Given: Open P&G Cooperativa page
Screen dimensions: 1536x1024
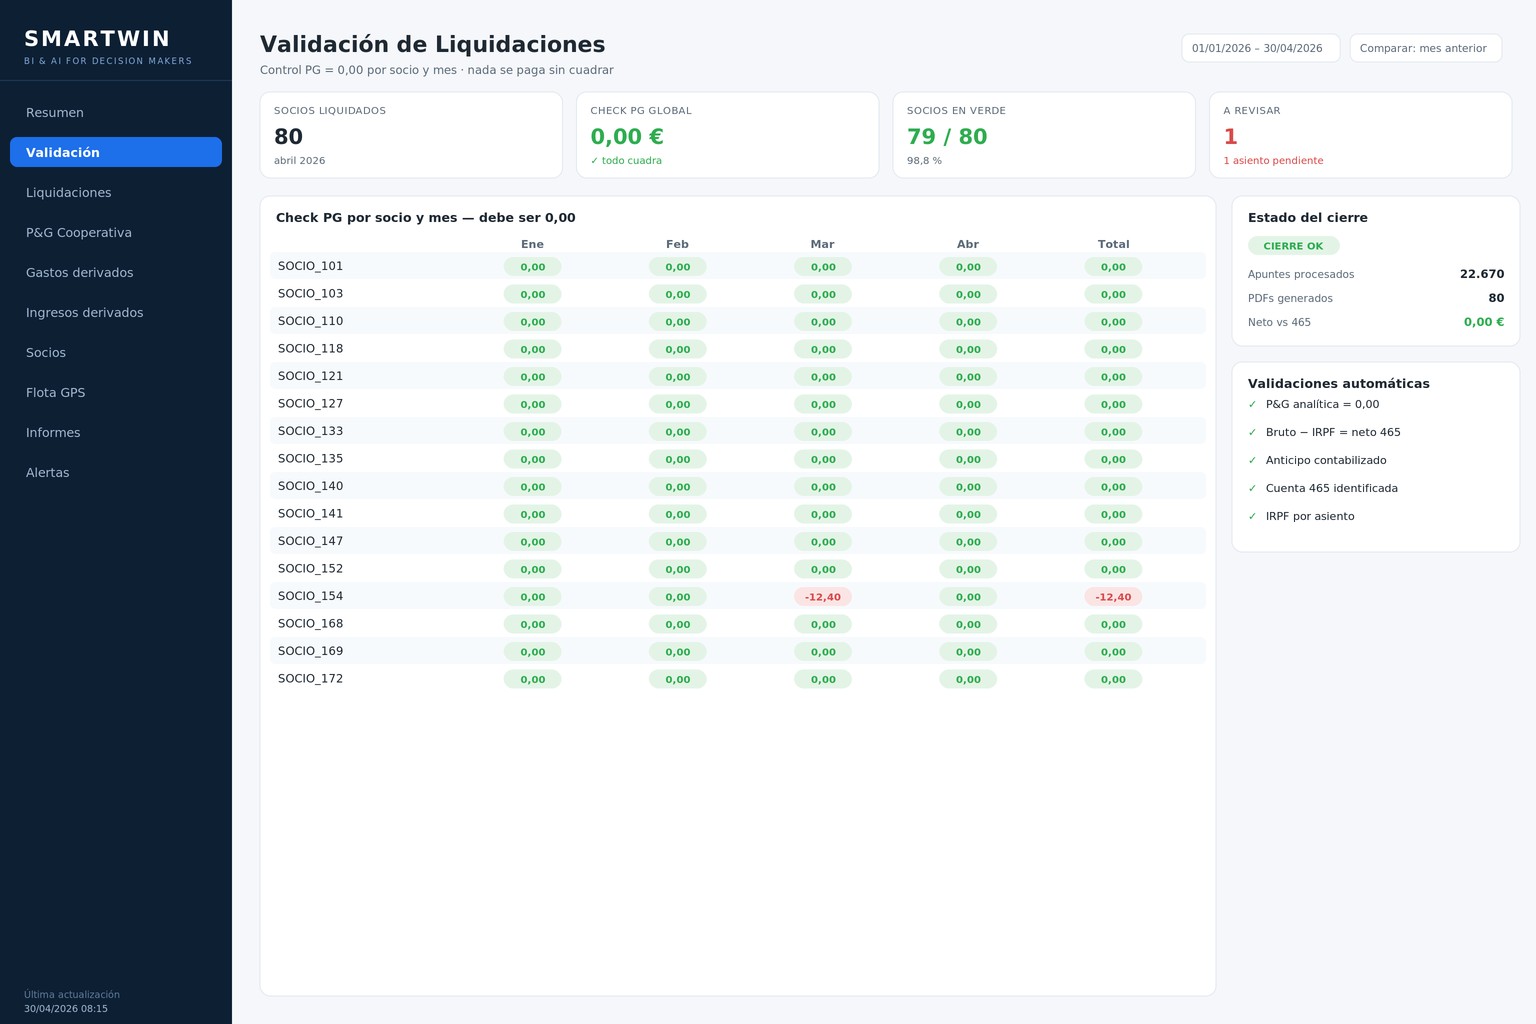Looking at the screenshot, I should (x=116, y=232).
